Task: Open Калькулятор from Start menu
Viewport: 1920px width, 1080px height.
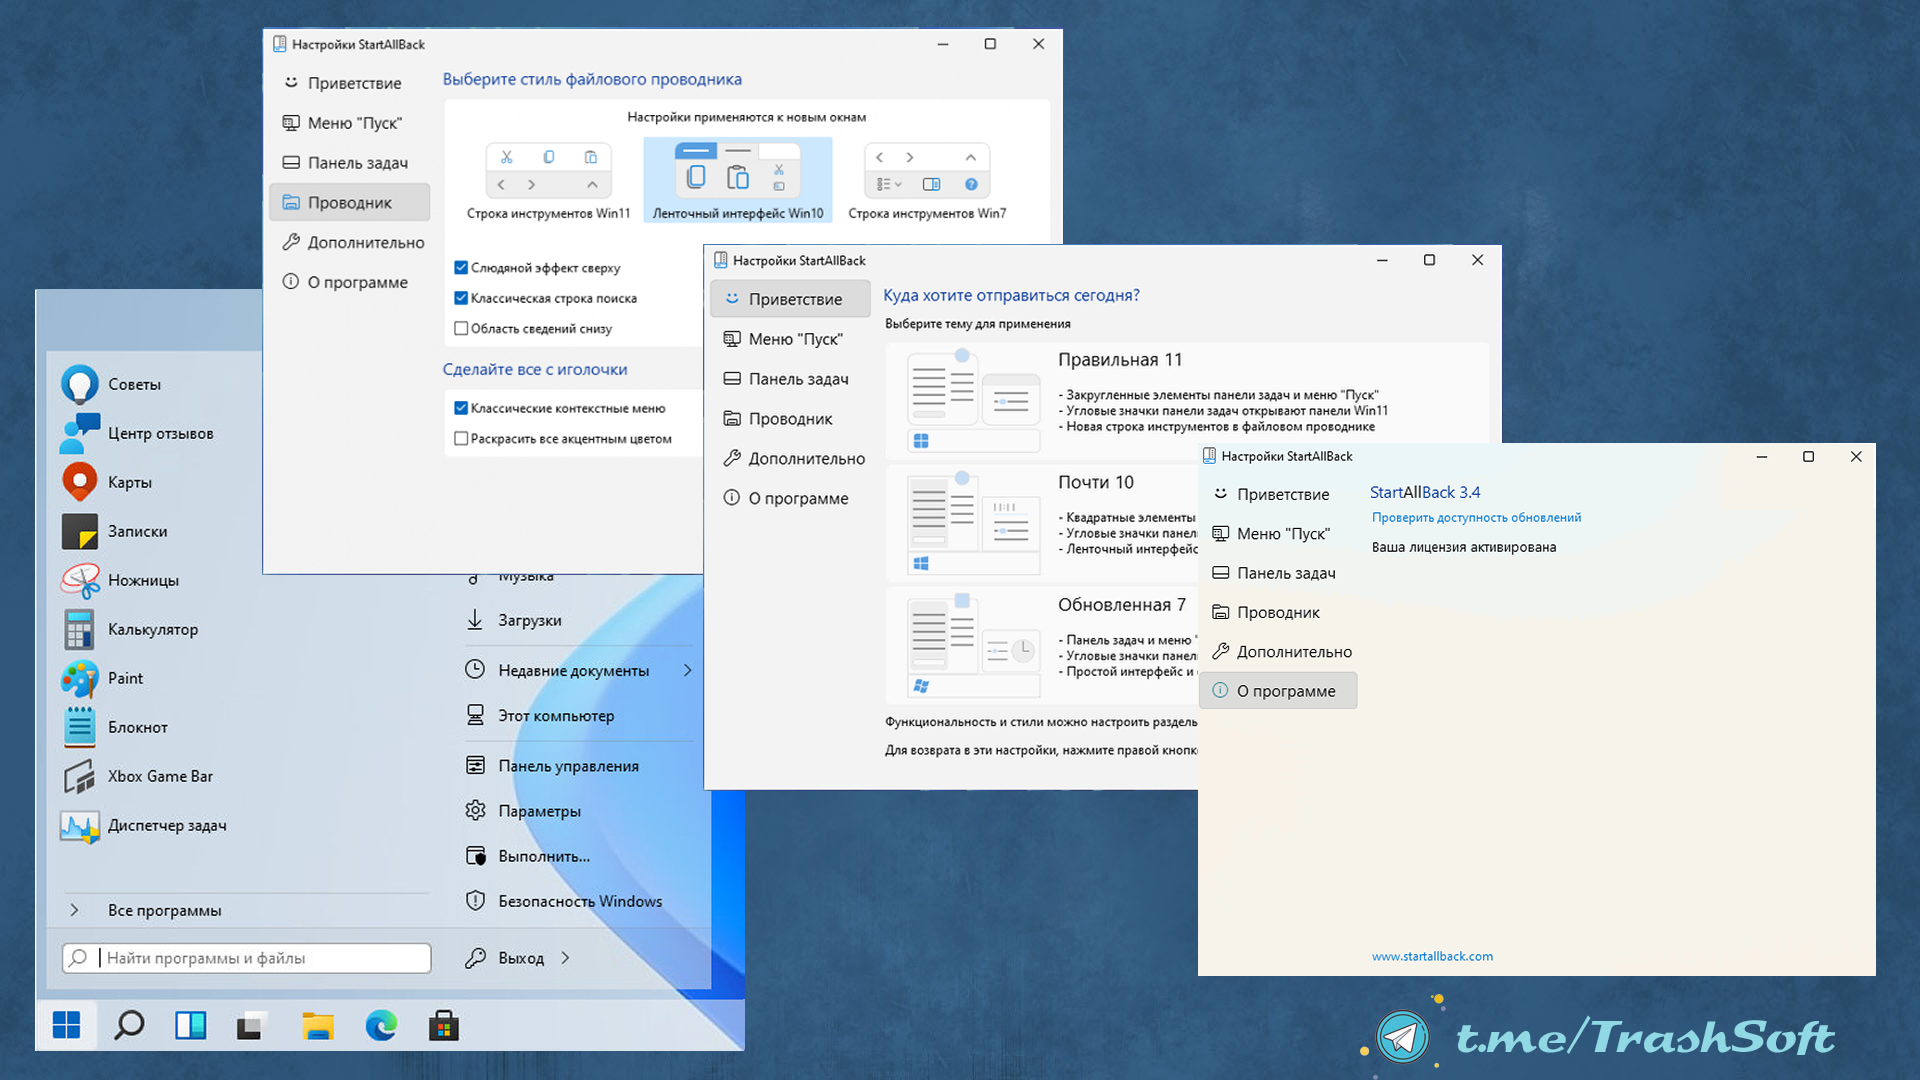Action: (x=129, y=629)
